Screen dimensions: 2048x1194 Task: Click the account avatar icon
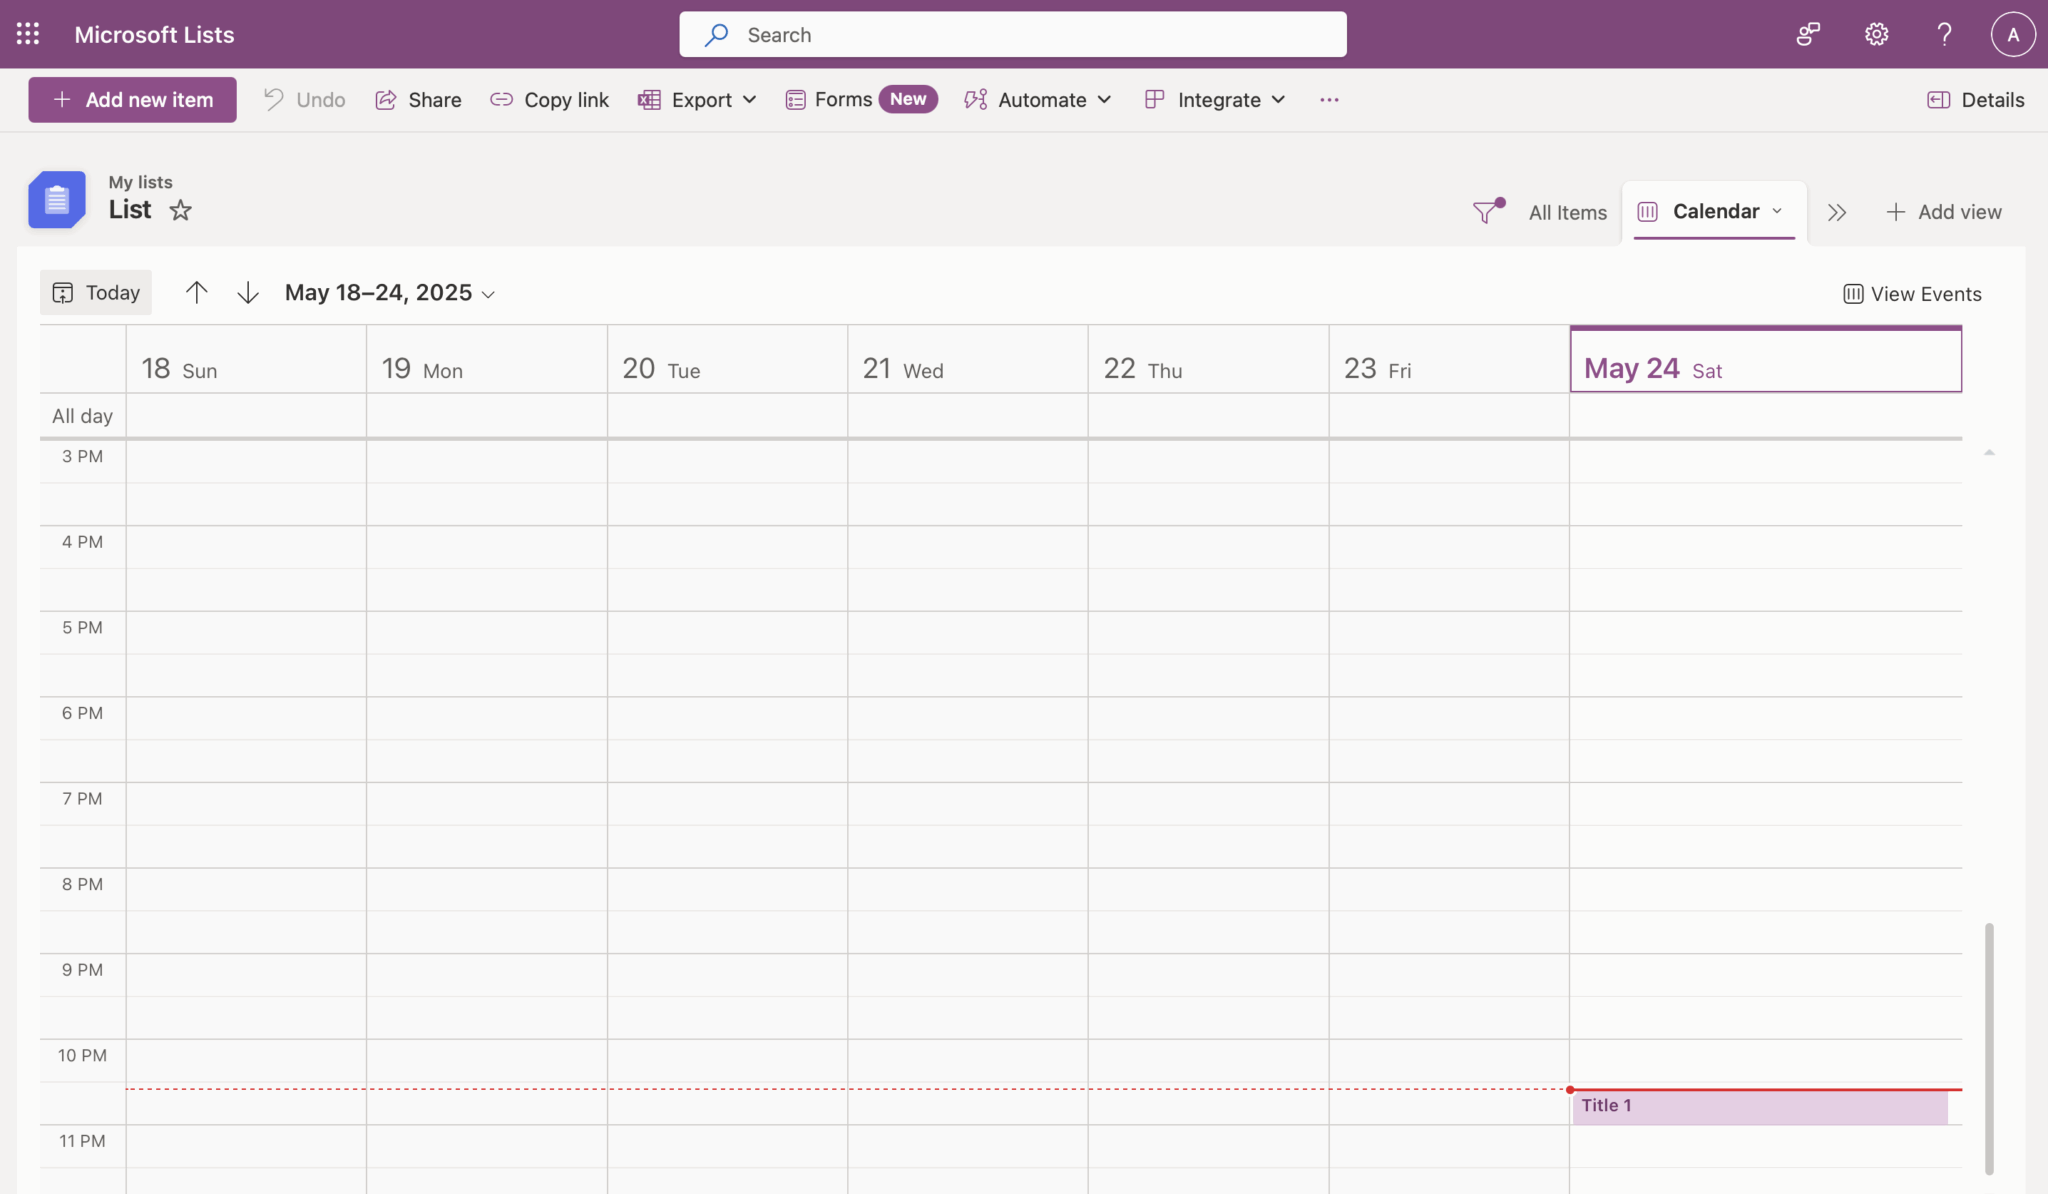coord(2011,33)
